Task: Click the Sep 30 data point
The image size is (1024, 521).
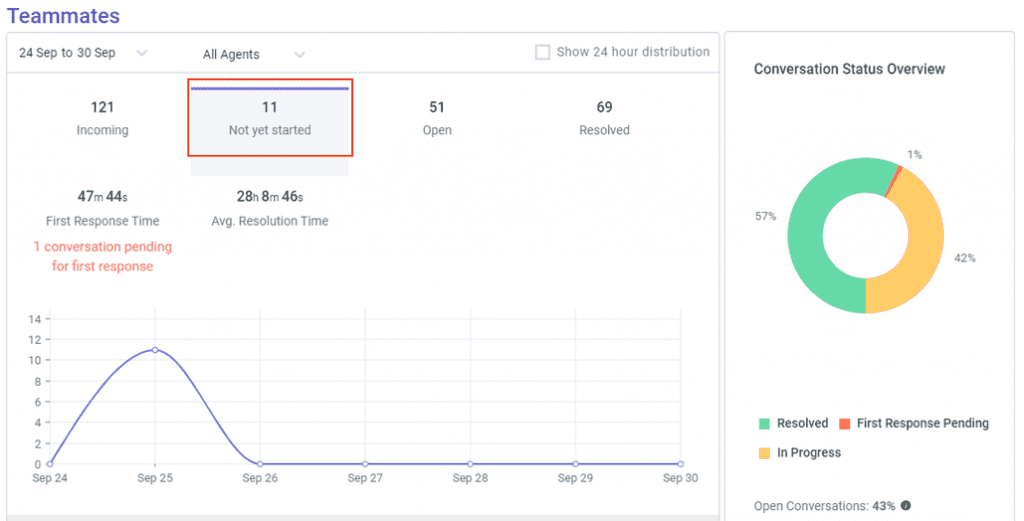Action: click(x=680, y=464)
